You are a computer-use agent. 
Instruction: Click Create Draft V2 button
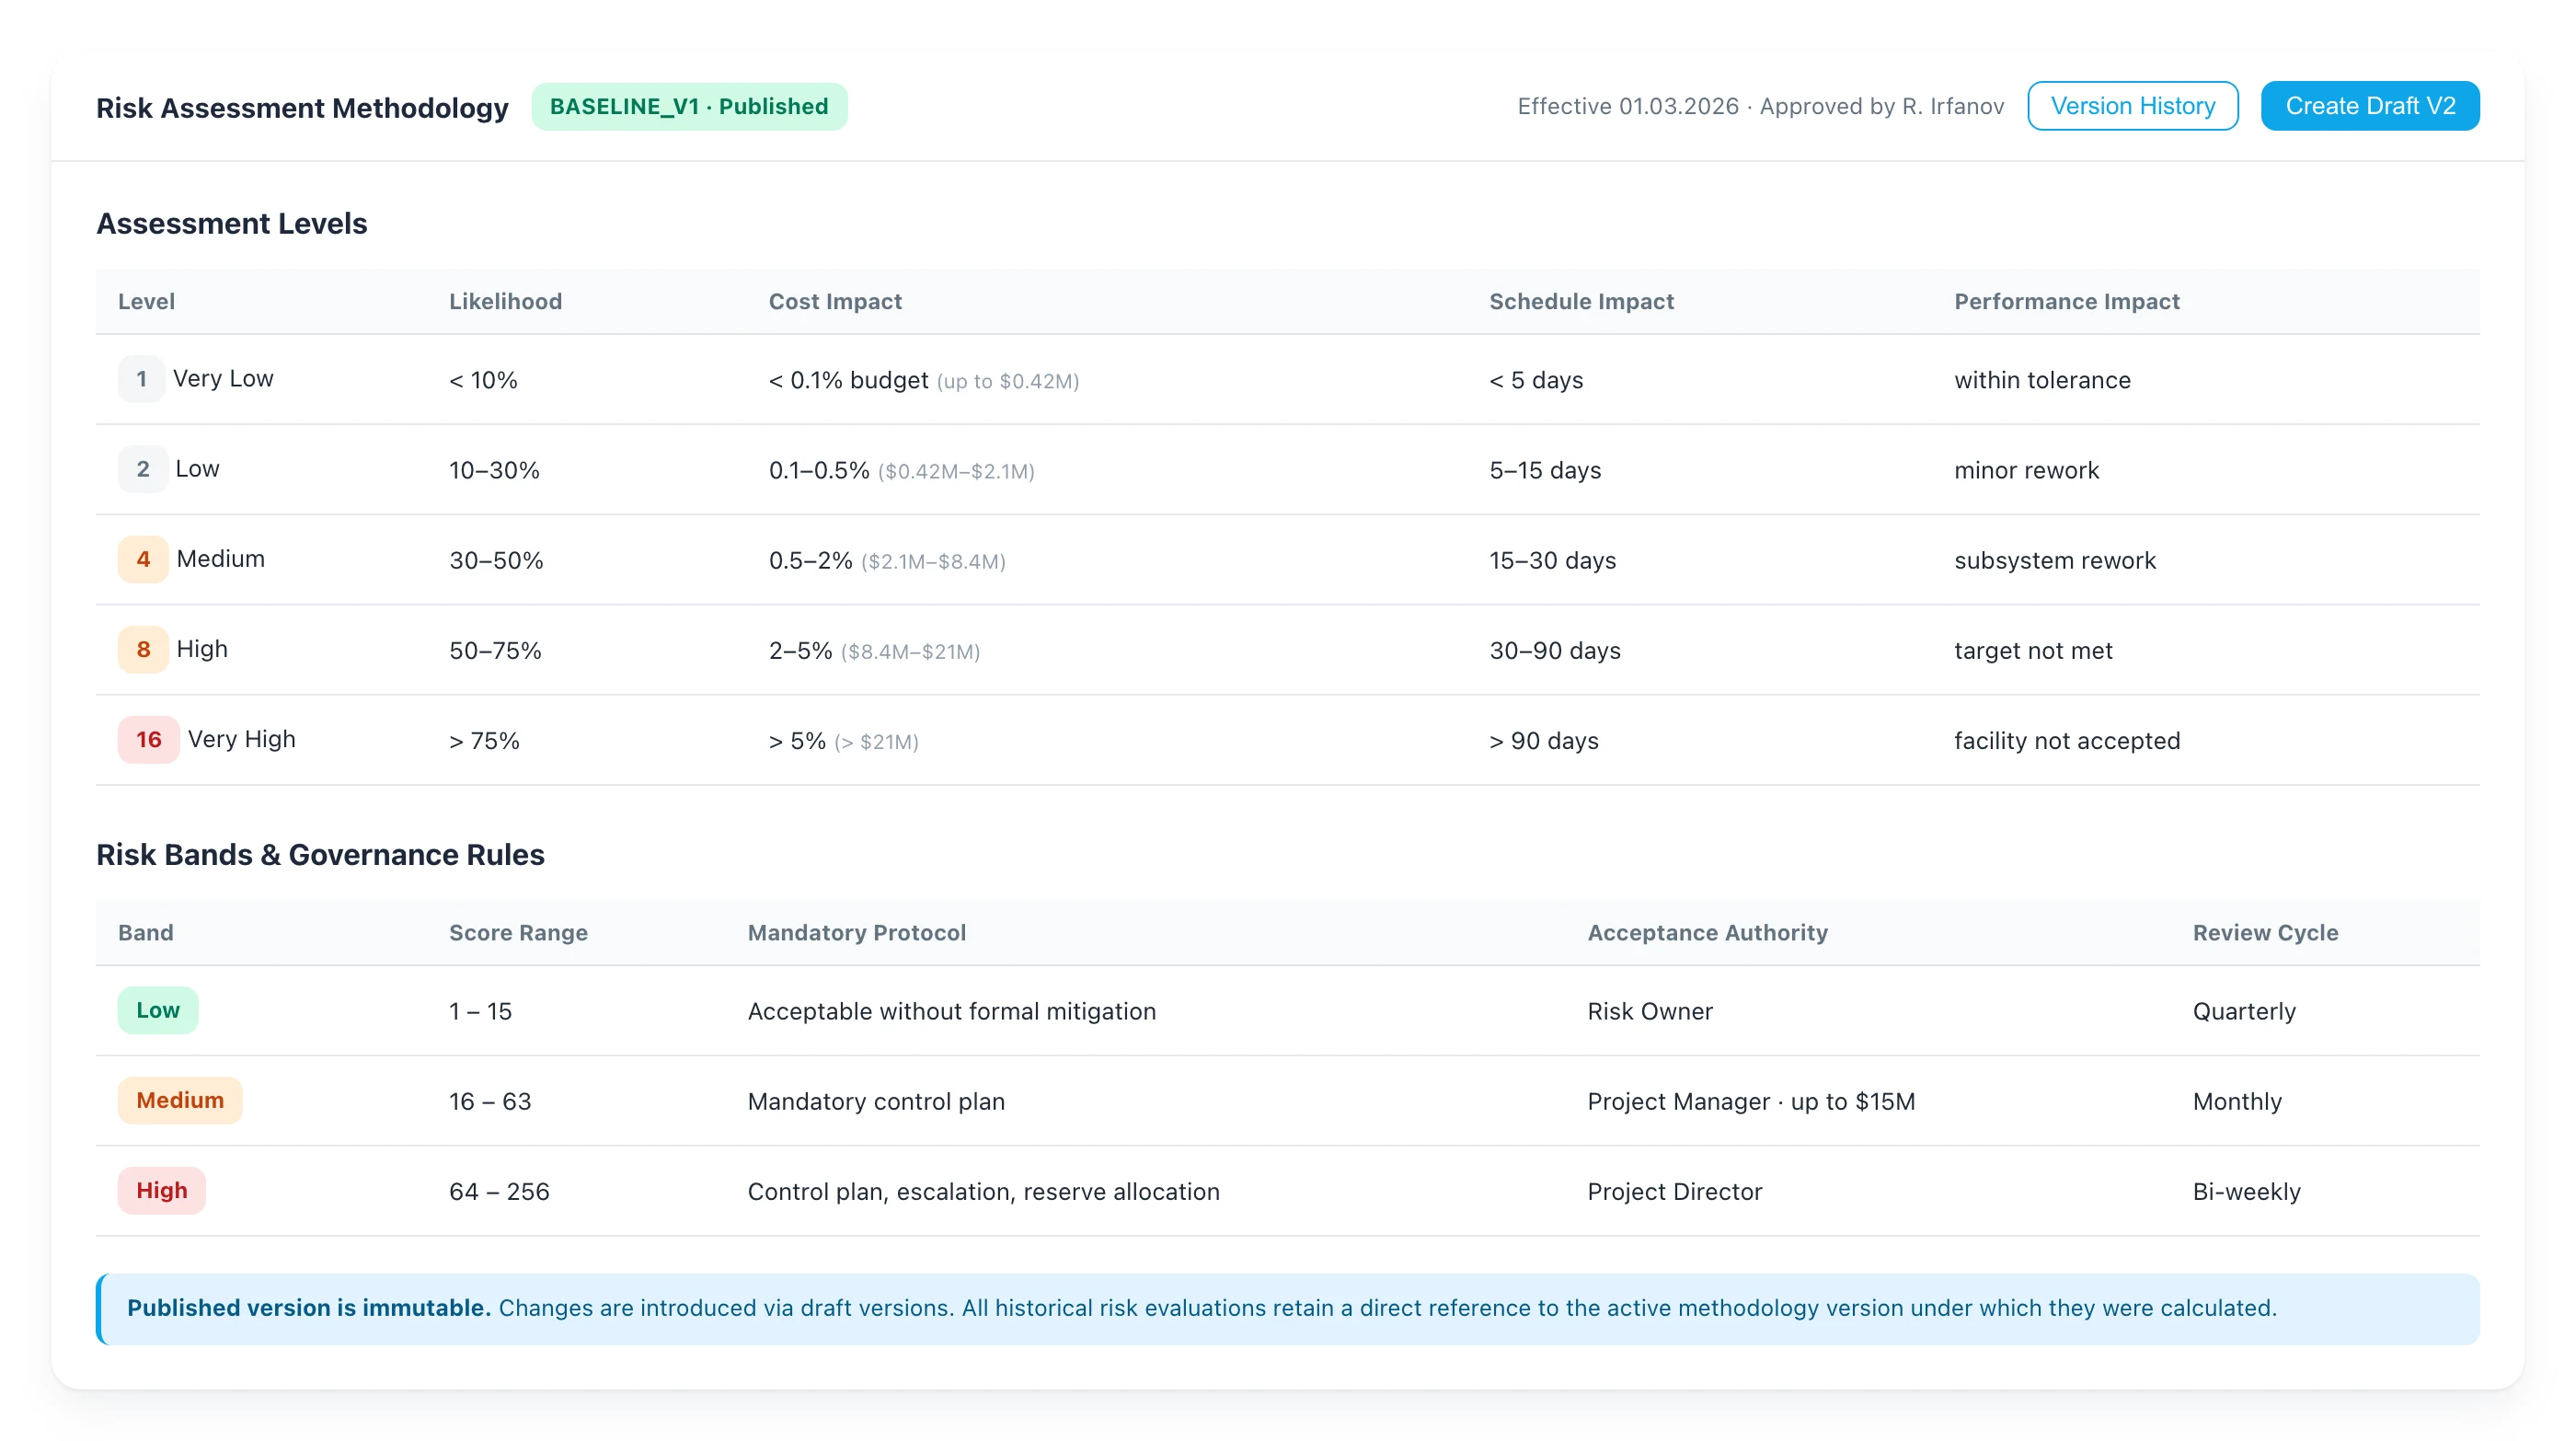click(2370, 106)
